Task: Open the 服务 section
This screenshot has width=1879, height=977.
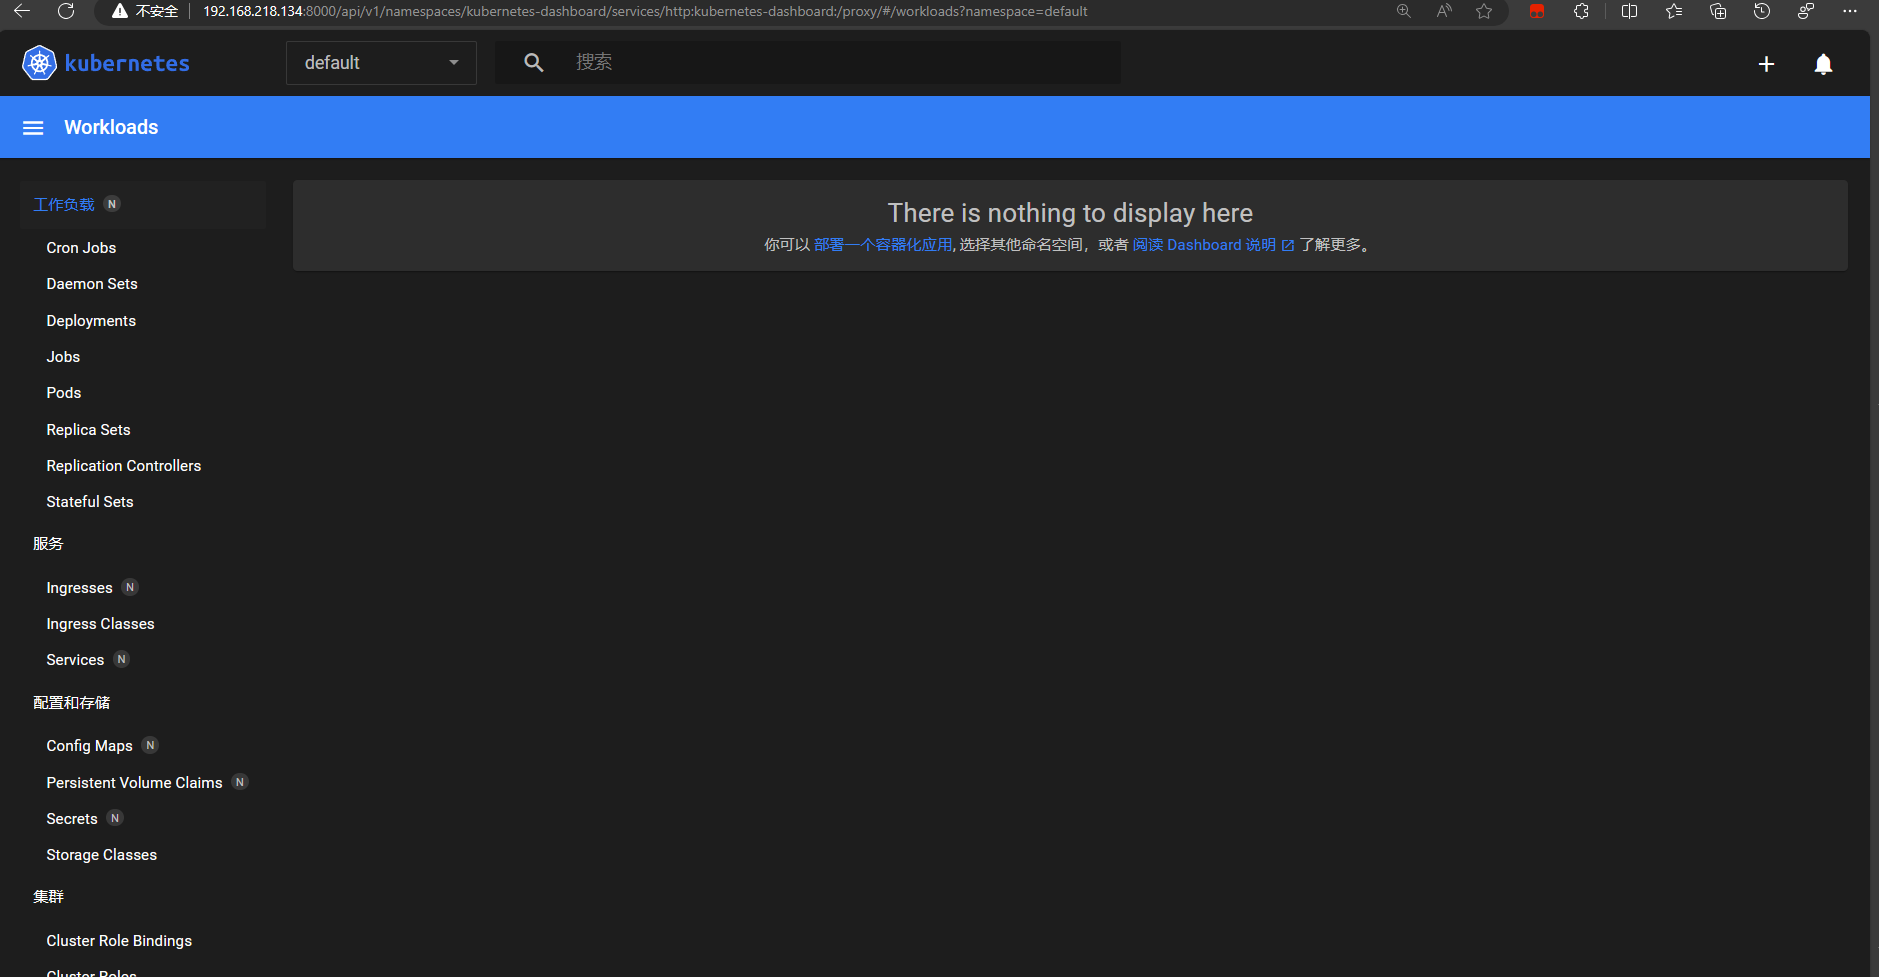Action: click(x=48, y=544)
